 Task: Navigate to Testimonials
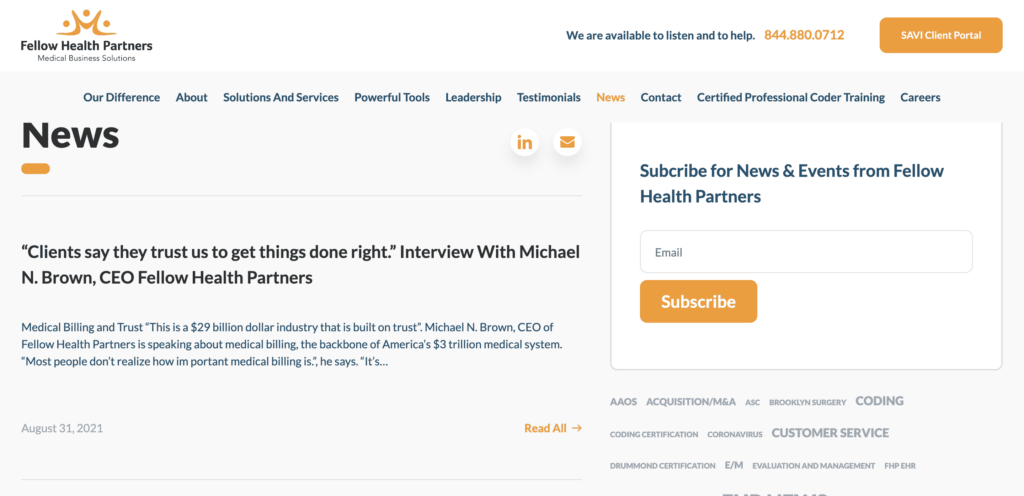[549, 97]
